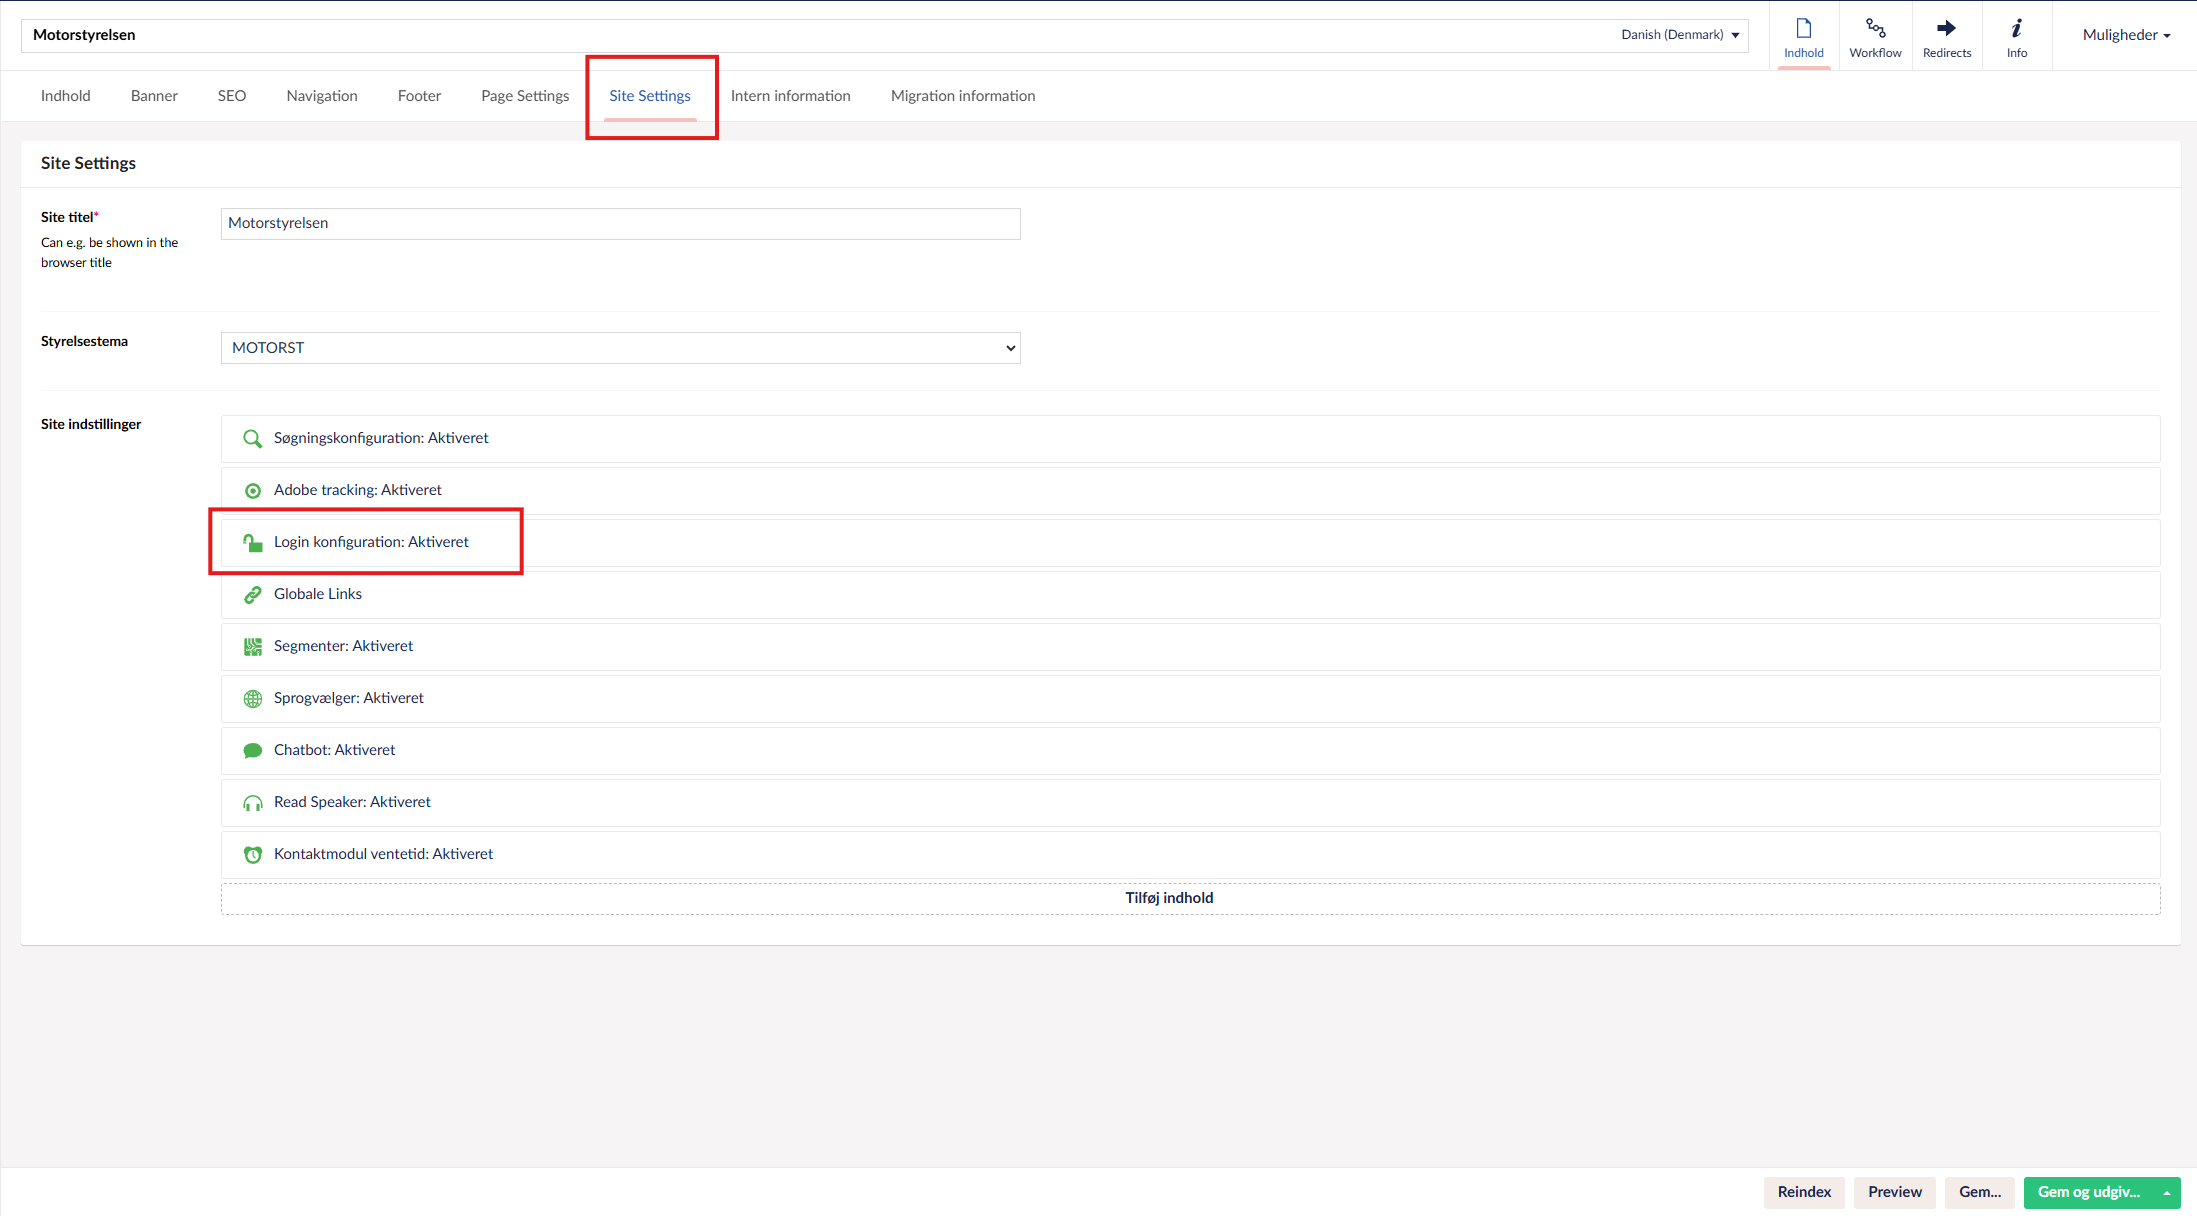Image resolution: width=2197 pixels, height=1216 pixels.
Task: Click the Info icon
Action: point(2016,29)
